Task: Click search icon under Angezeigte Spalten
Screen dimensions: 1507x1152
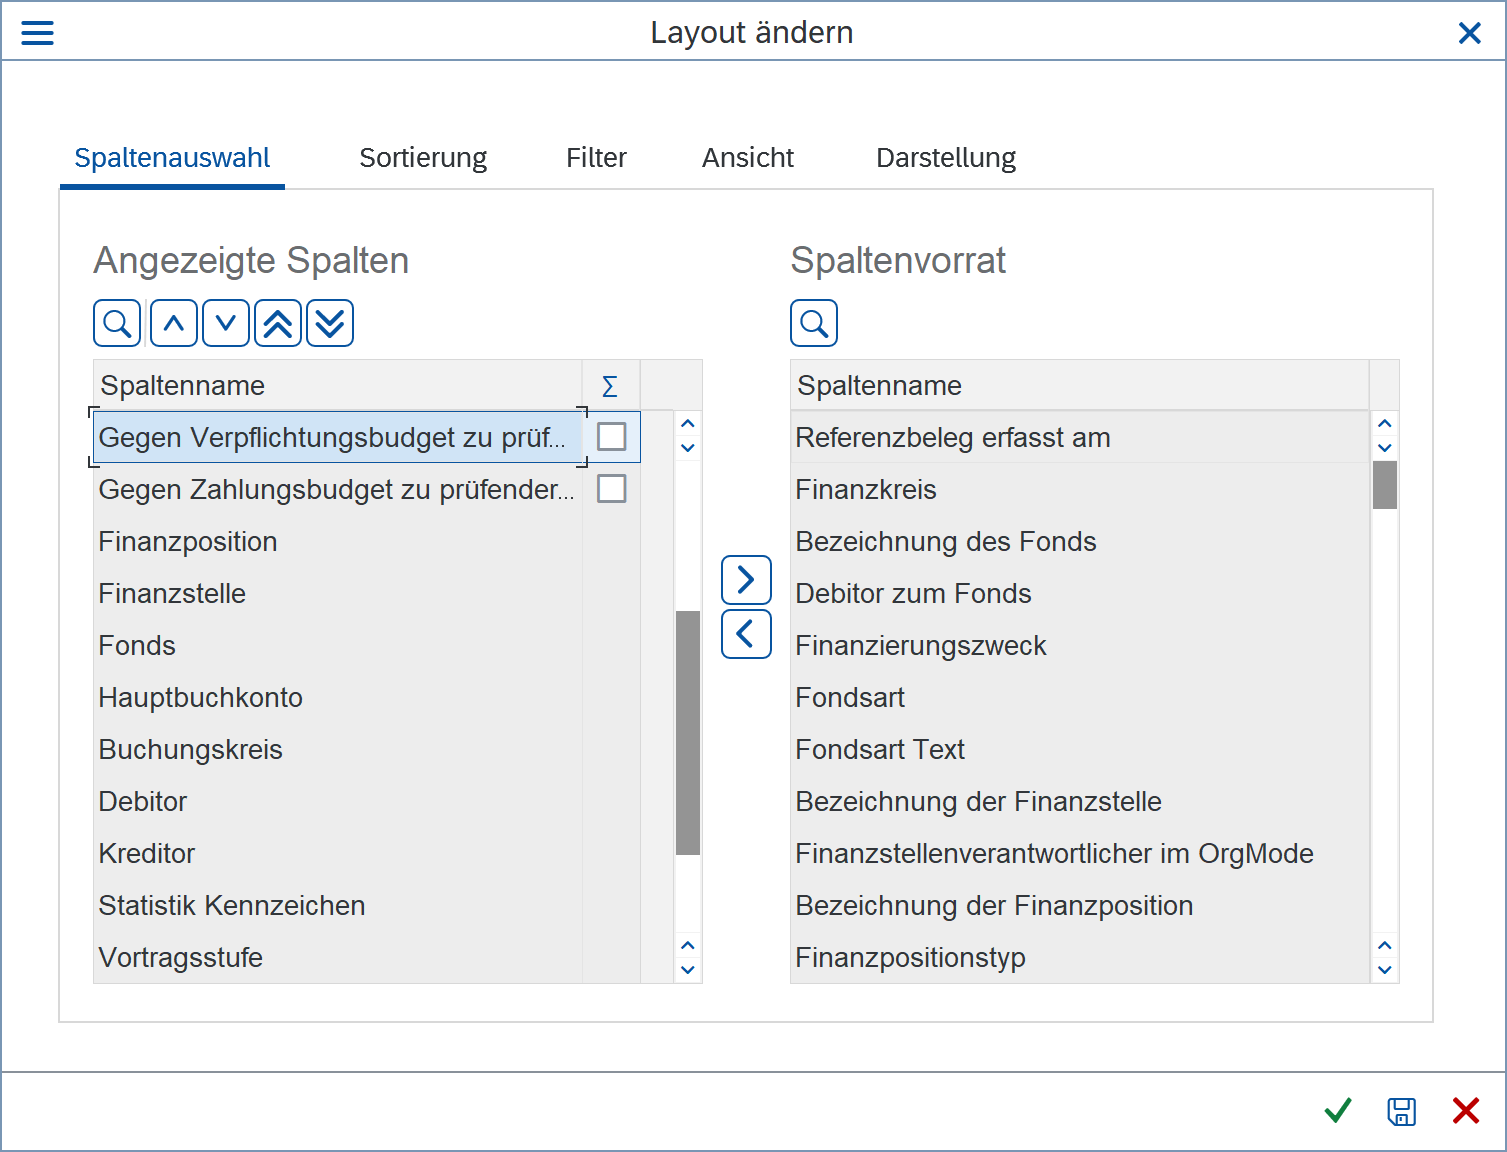Action: point(117,323)
